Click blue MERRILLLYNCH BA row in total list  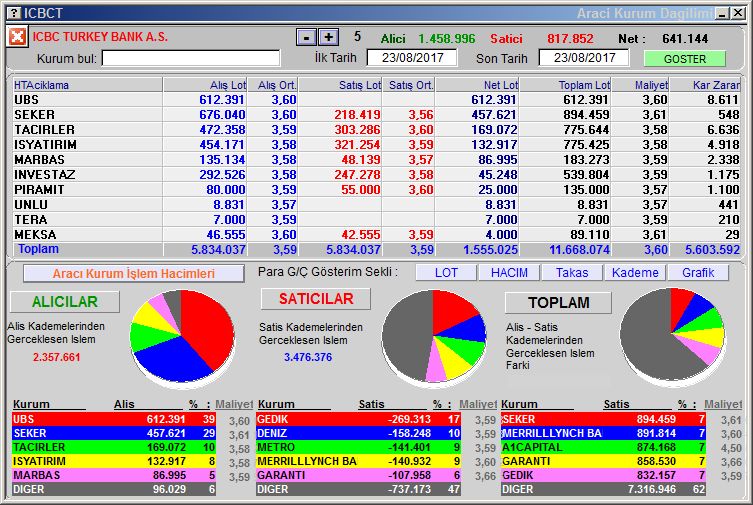tap(603, 433)
